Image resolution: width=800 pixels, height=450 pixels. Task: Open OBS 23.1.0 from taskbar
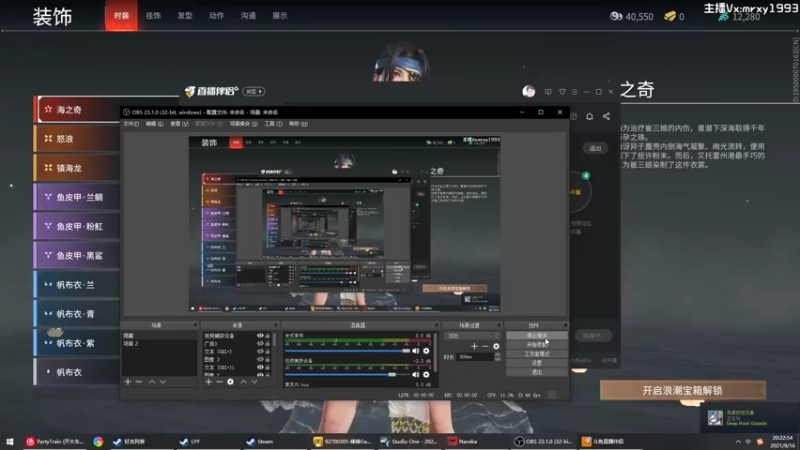(544, 441)
